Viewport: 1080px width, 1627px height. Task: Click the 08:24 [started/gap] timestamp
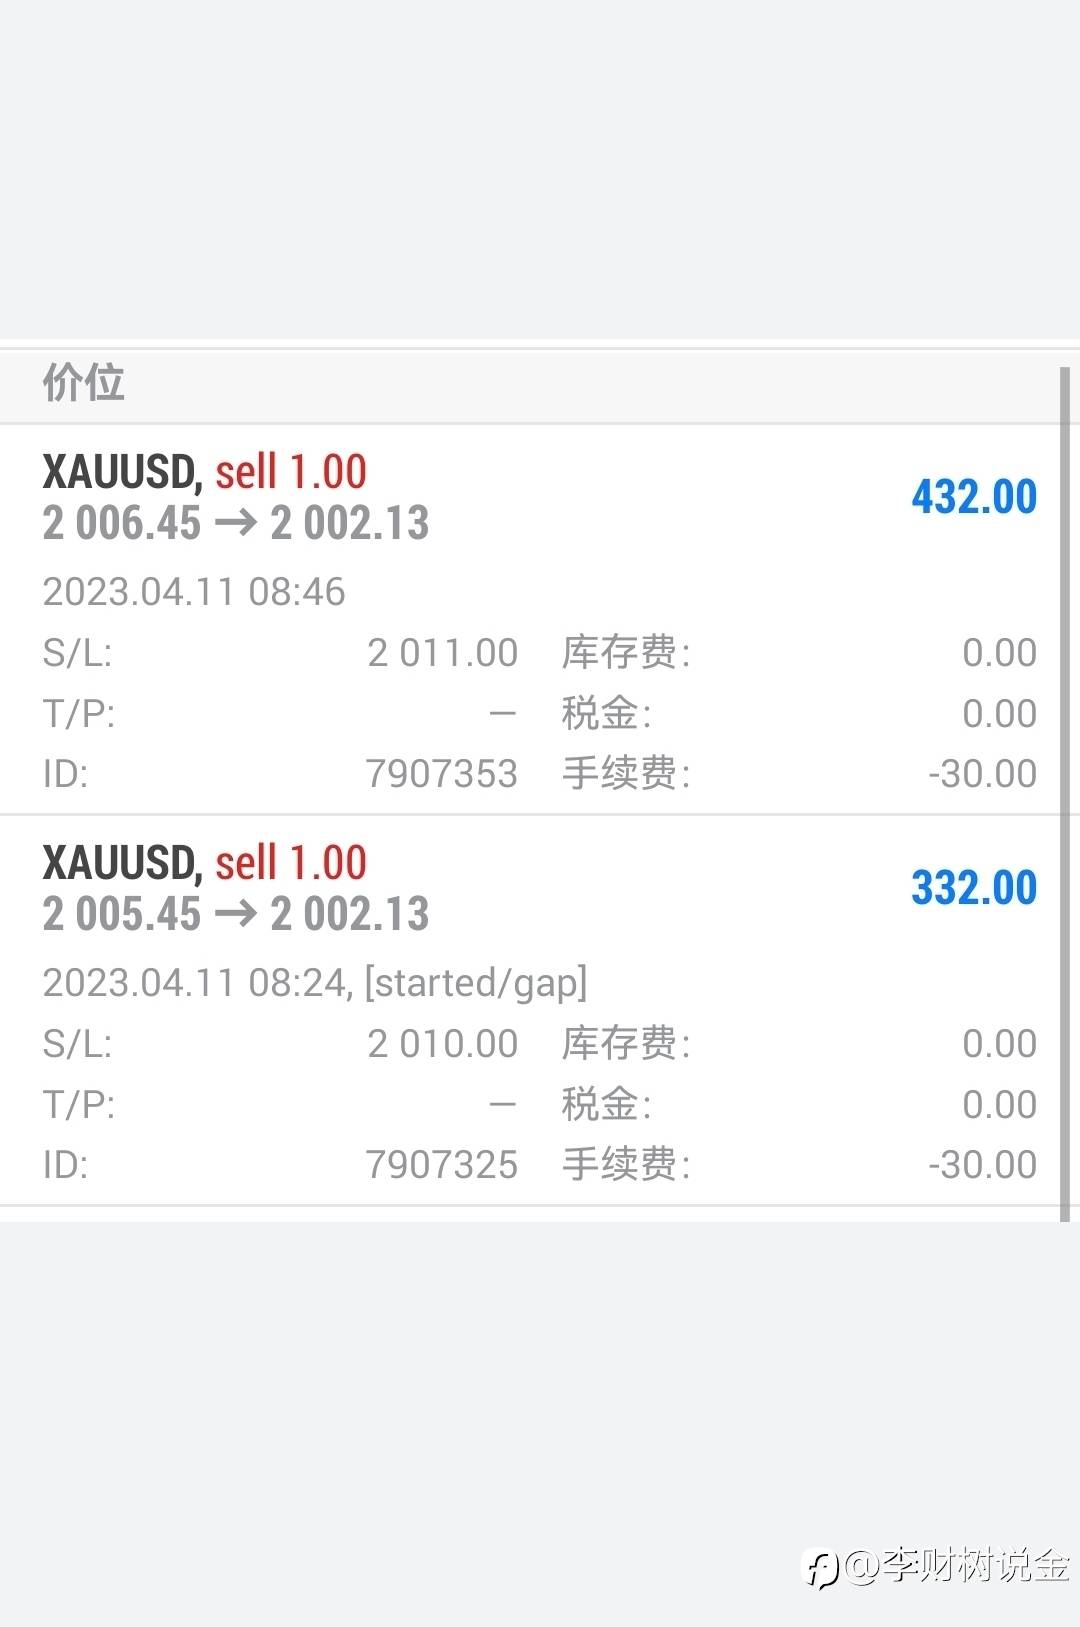tap(314, 983)
